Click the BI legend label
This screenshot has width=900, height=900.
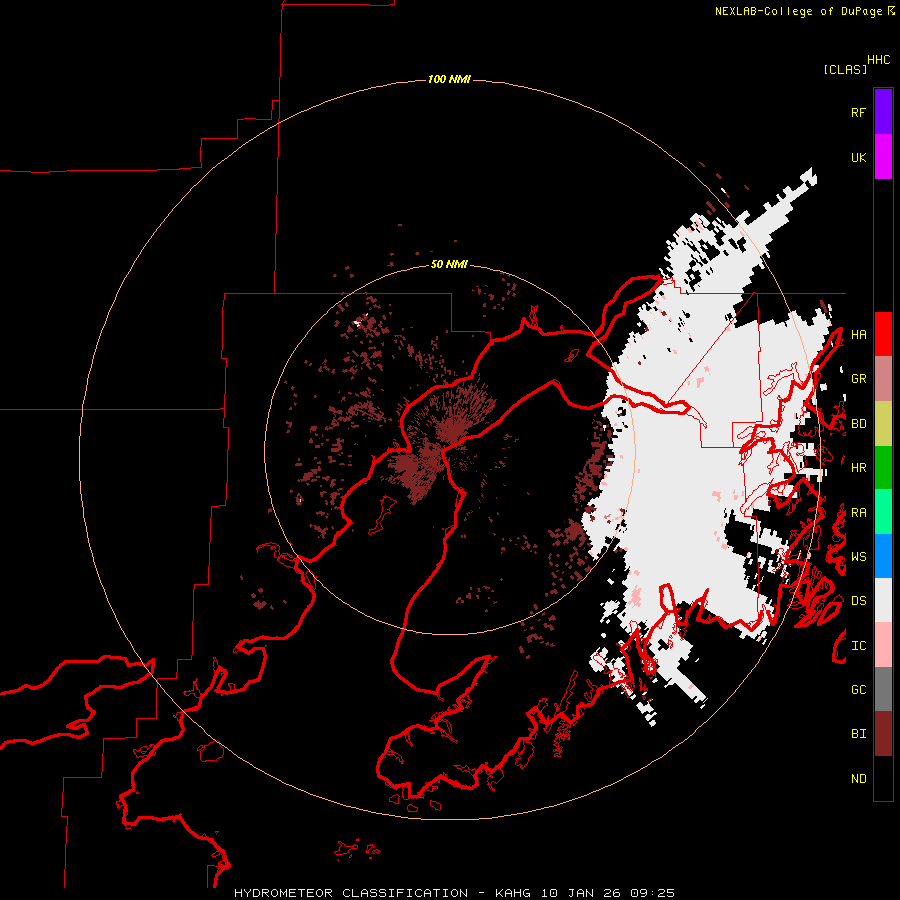click(858, 734)
